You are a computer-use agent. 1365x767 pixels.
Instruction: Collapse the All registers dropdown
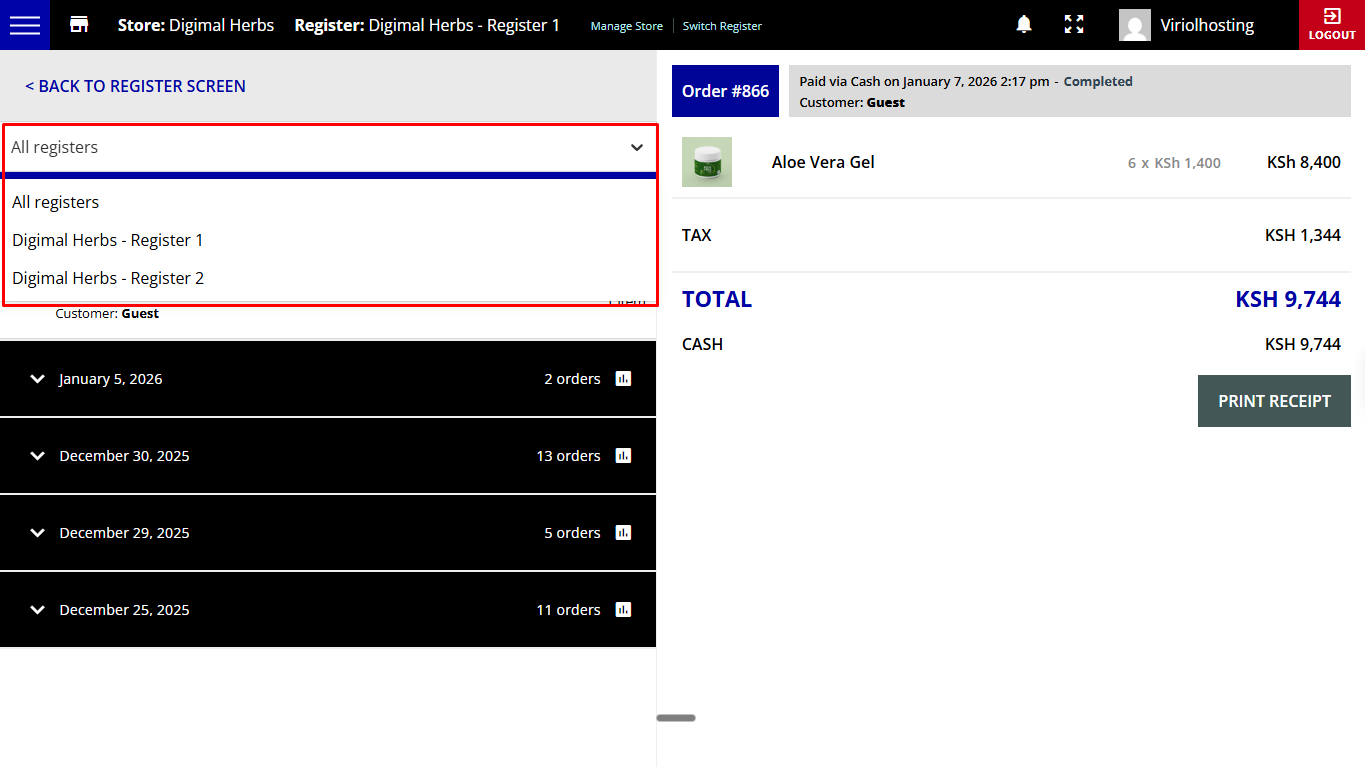pos(636,148)
